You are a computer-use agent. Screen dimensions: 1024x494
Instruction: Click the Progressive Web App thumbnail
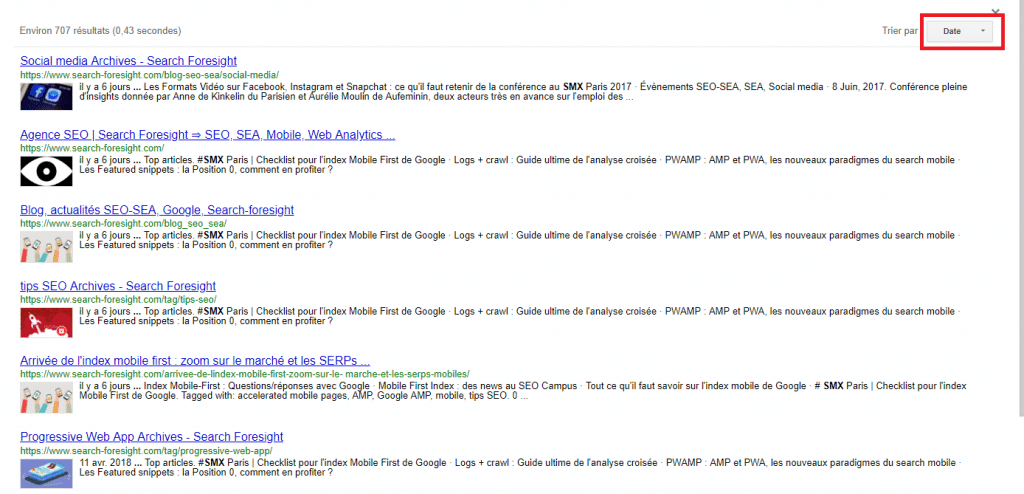(x=46, y=472)
